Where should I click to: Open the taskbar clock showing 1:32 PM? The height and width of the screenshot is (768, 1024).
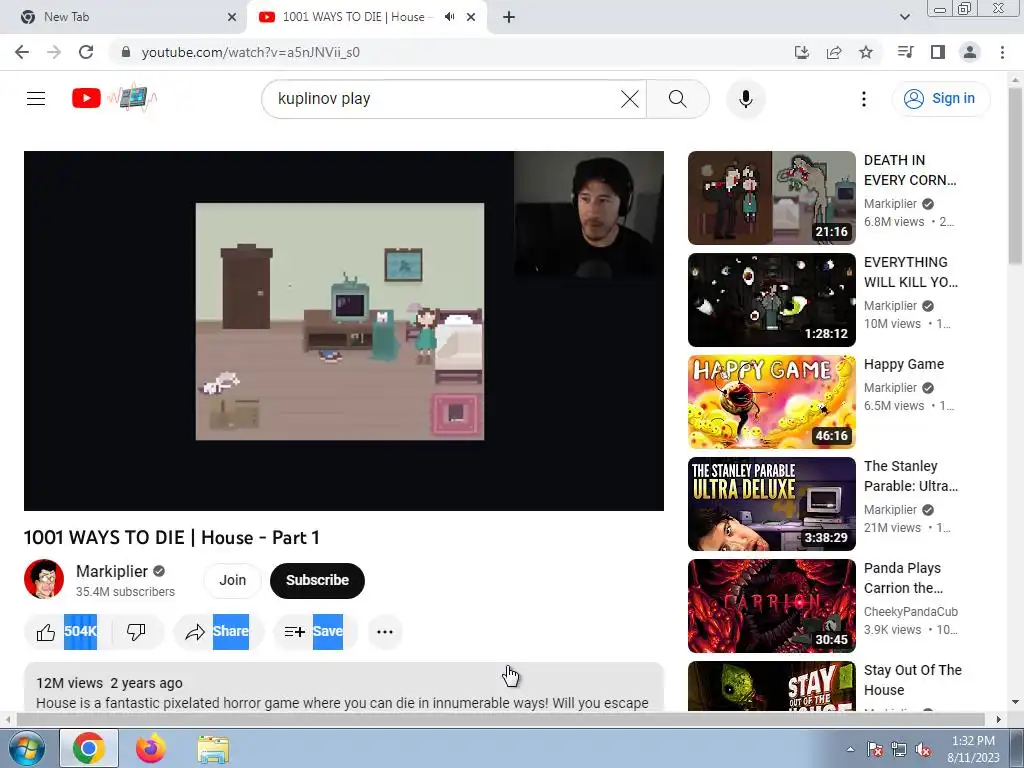click(973, 749)
